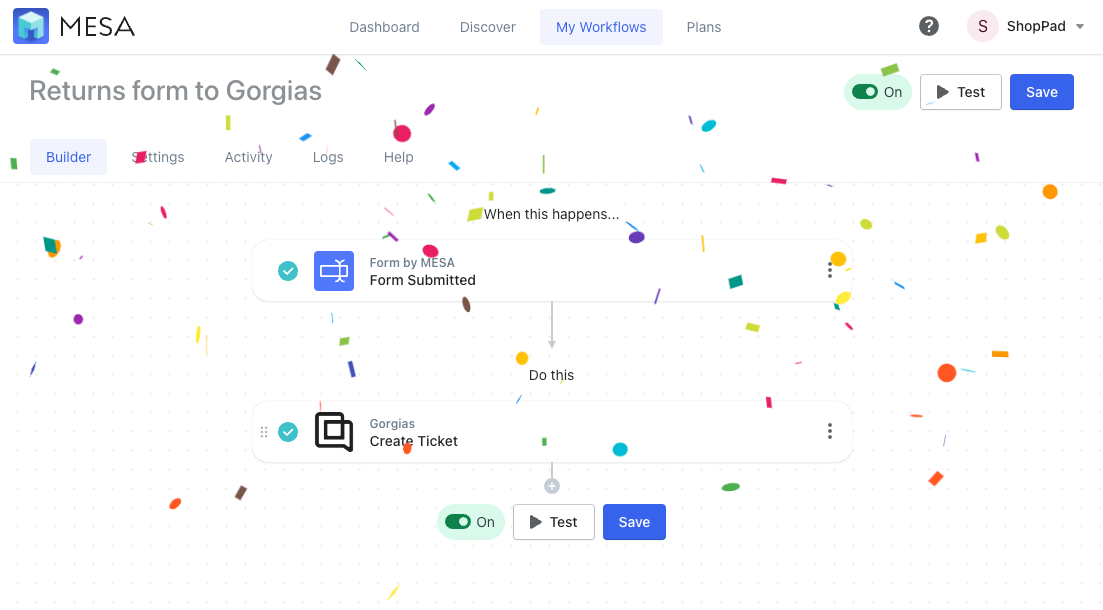Screen dimensions: 1103x610
Task: Select the Form Submitted trigger label
Action: click(423, 280)
